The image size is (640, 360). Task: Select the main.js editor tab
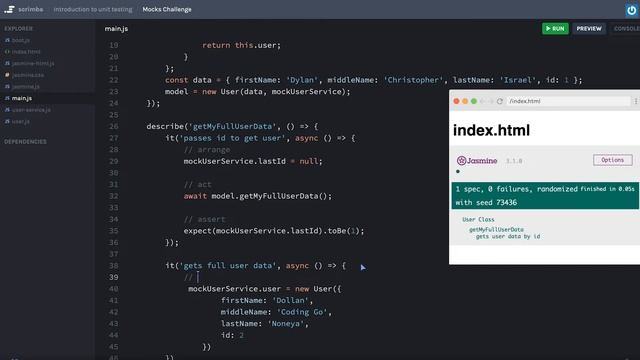116,29
